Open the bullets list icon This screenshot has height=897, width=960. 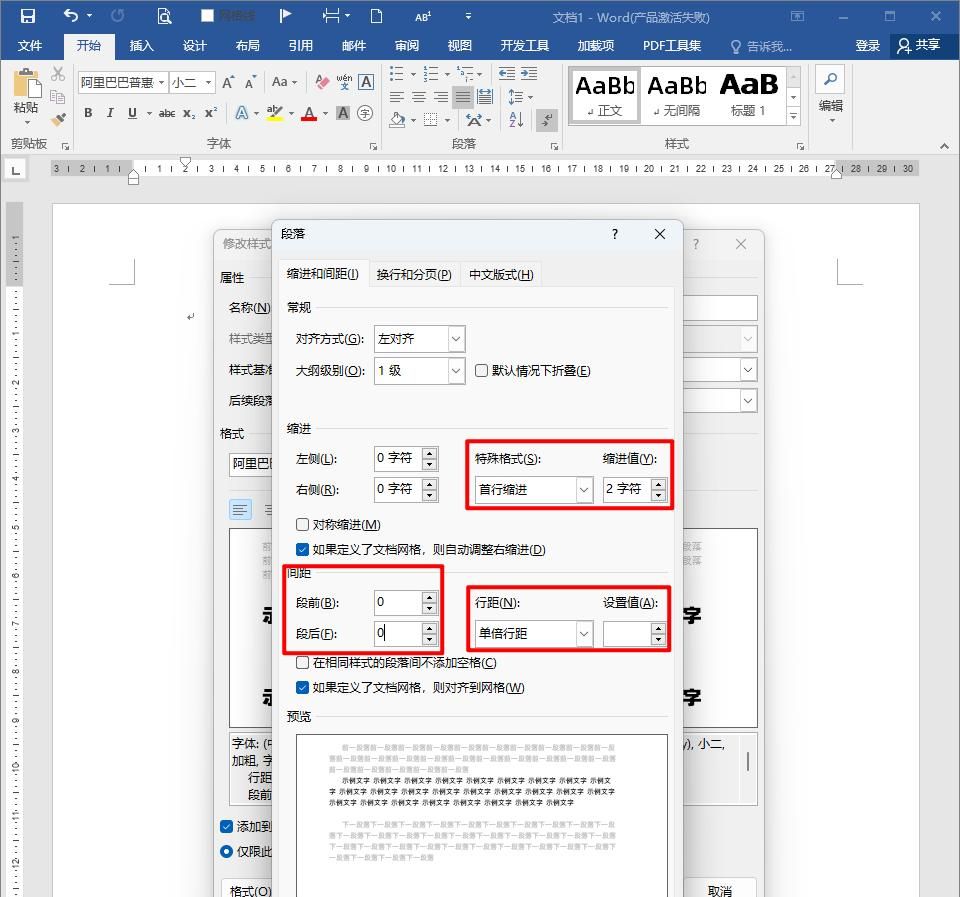click(x=396, y=73)
